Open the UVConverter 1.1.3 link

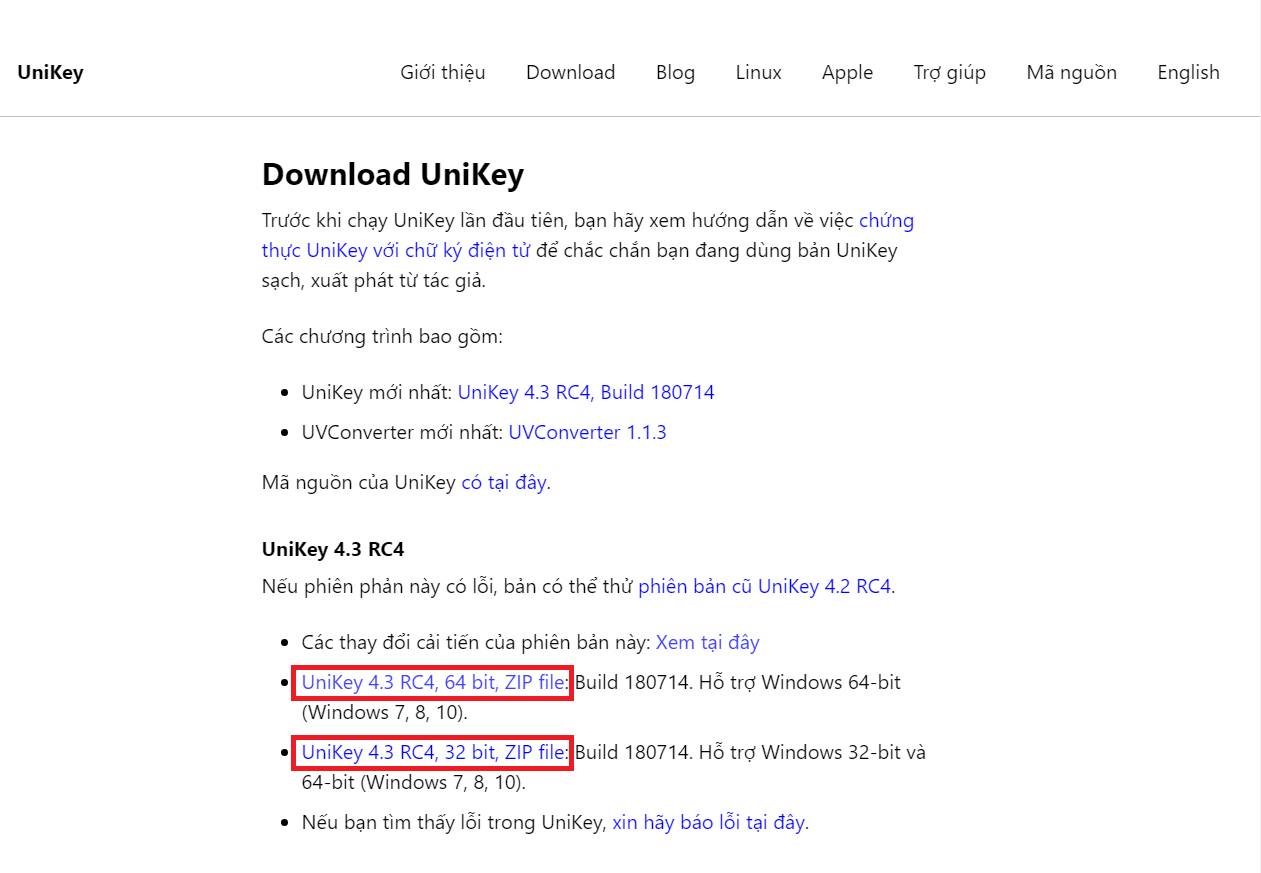click(587, 432)
